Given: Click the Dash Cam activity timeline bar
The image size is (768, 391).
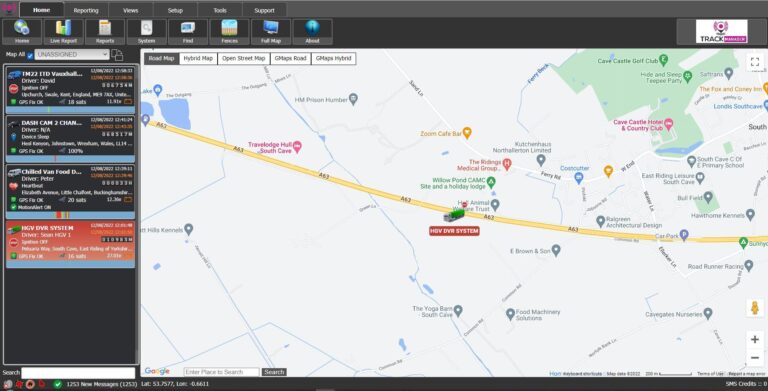Looking at the screenshot, I should tap(71, 159).
